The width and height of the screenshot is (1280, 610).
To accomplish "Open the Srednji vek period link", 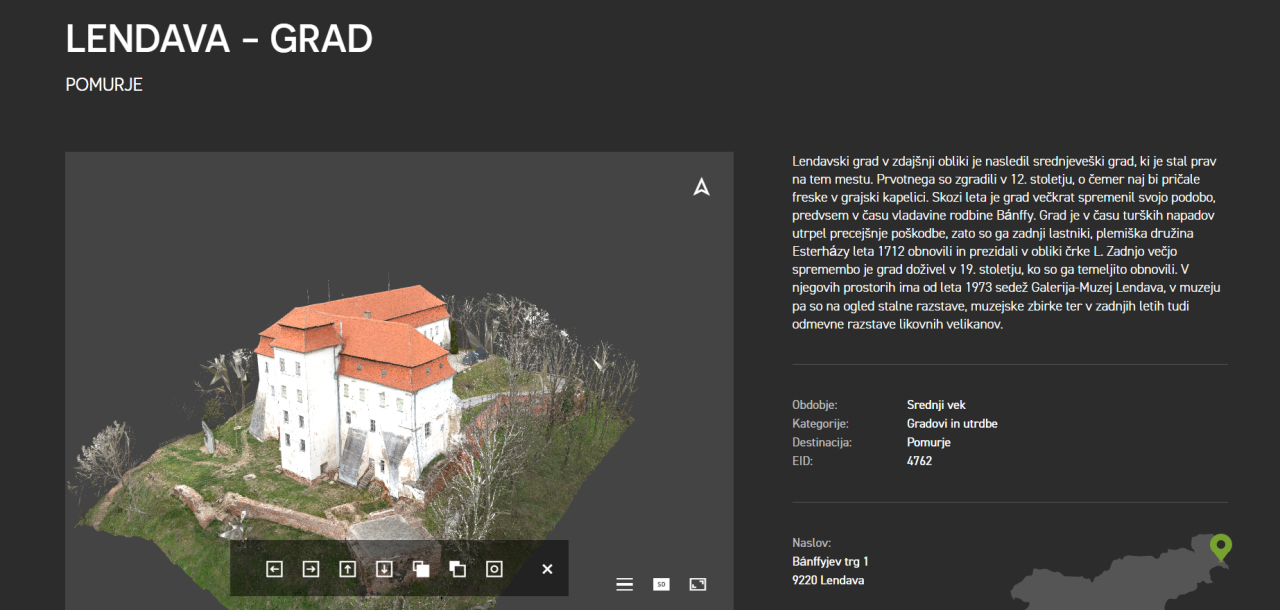I will (x=935, y=405).
